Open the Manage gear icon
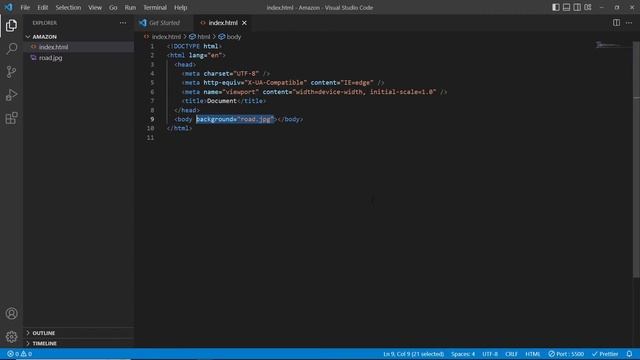 [11, 337]
